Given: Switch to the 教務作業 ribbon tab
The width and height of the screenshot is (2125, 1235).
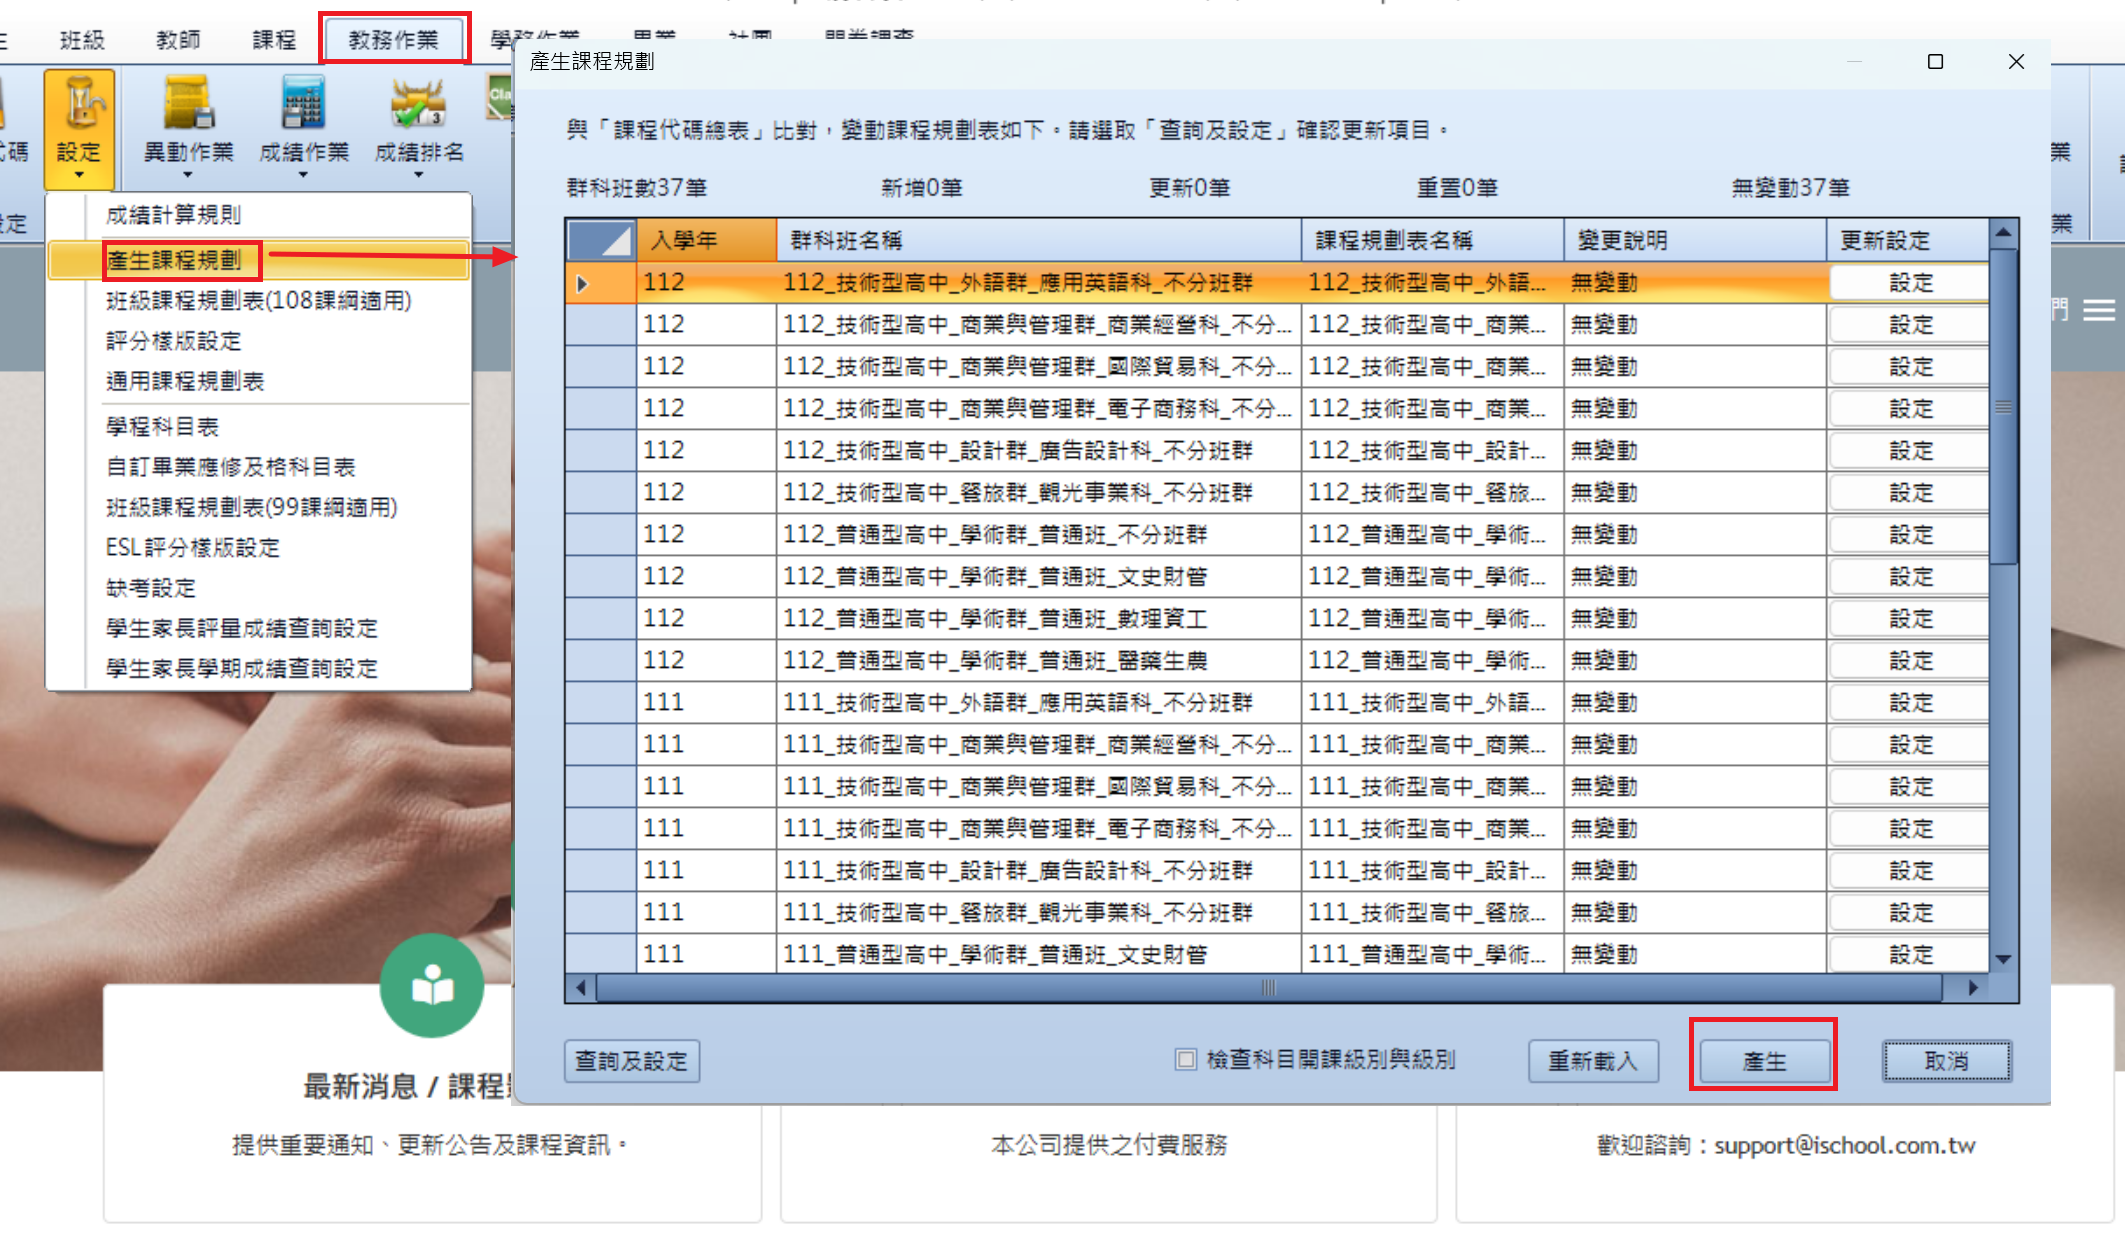Looking at the screenshot, I should pos(394,40).
